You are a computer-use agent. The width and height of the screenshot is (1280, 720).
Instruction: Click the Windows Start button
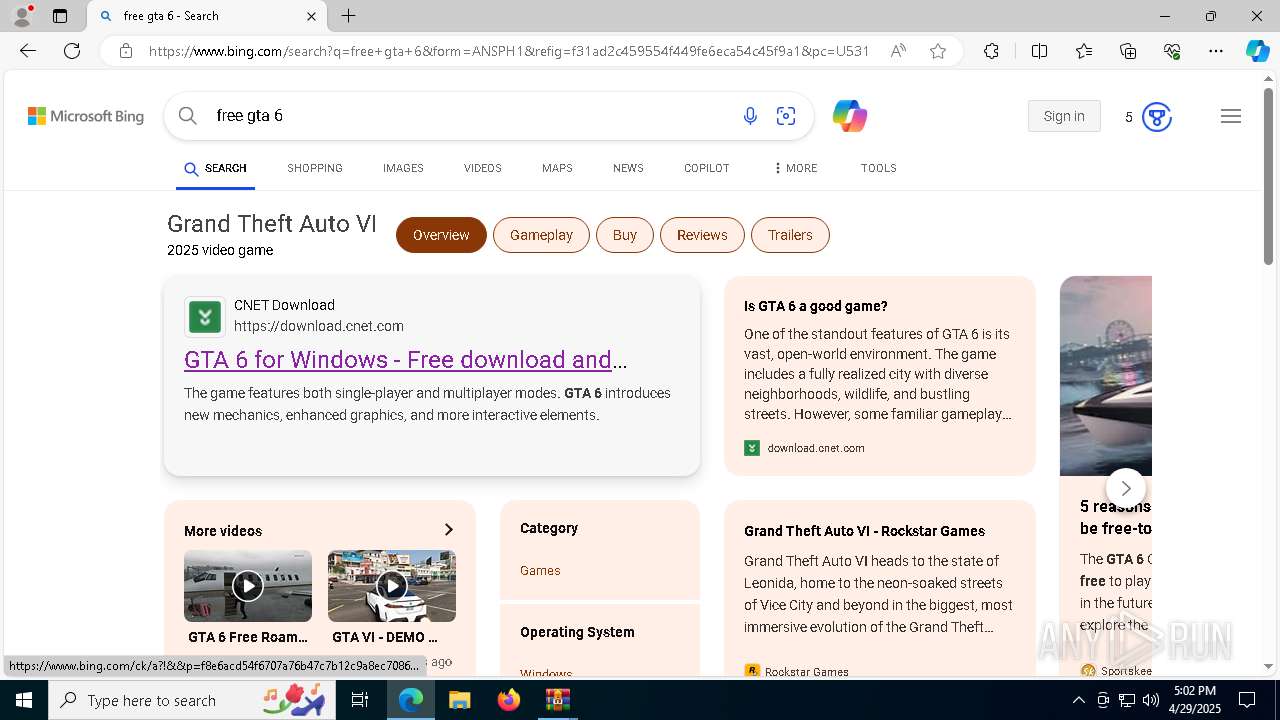24,700
